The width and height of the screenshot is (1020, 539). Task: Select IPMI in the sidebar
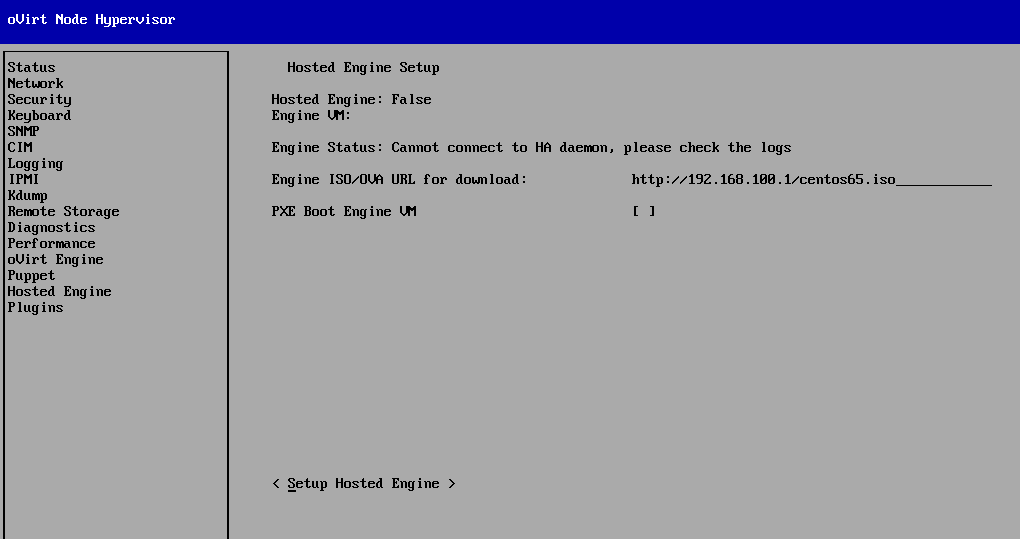click(23, 179)
